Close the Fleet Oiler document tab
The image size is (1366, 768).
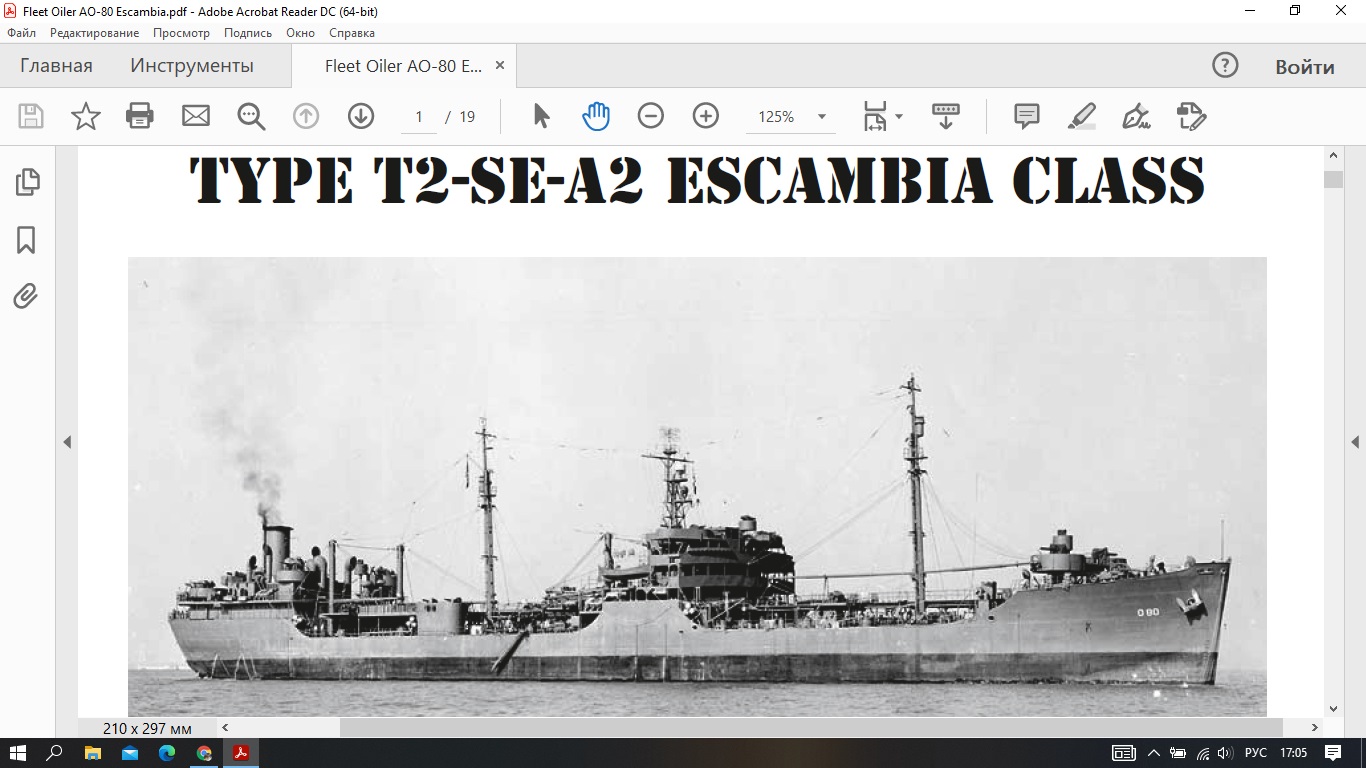(x=500, y=66)
